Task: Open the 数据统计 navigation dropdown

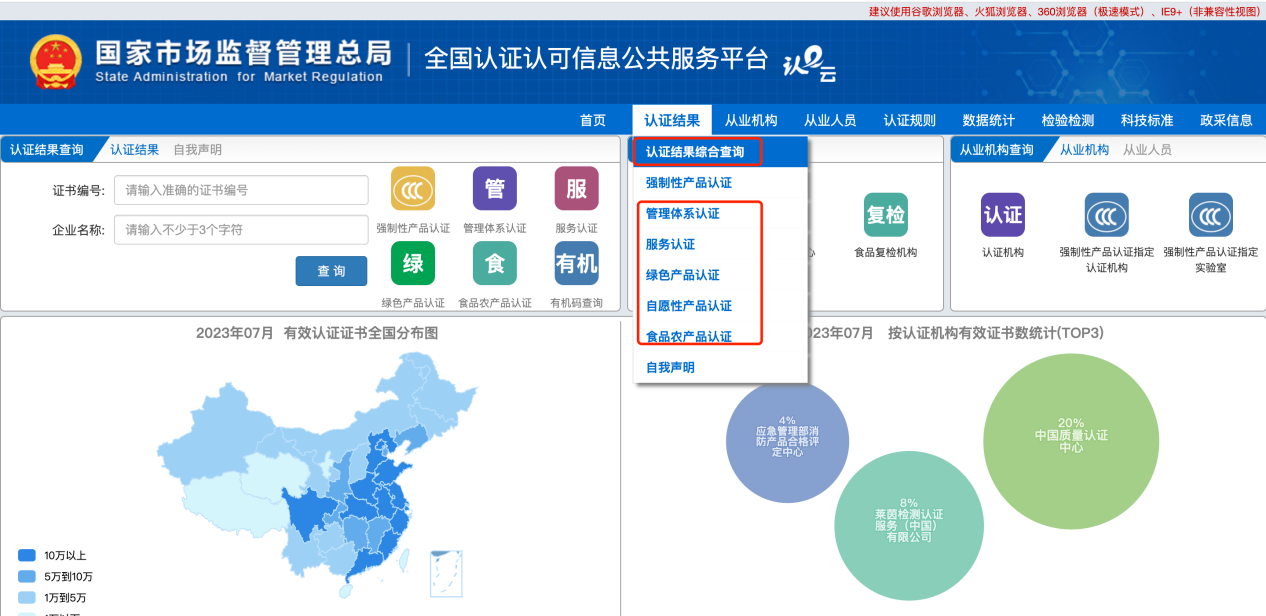Action: (988, 120)
